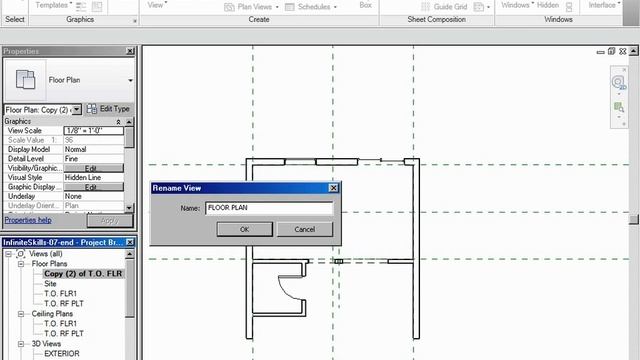The image size is (640, 360).
Task: Select T.O. FLR1 under Floor Plans
Action: 60,293
